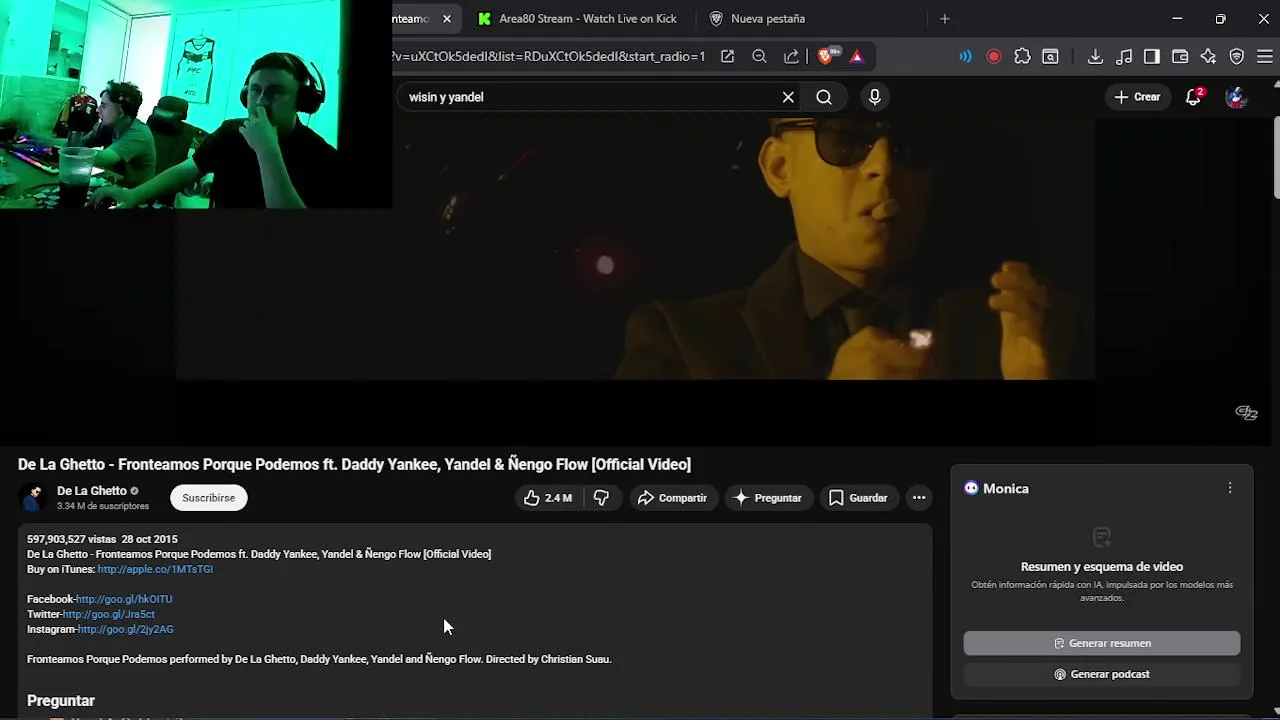Viewport: 1280px width, 720px height.
Task: Open the Twitter goo.gl link
Action: pos(109,614)
